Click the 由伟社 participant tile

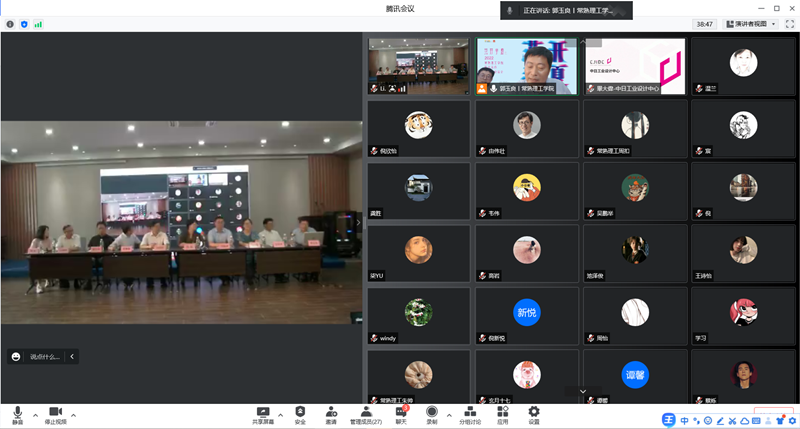(527, 129)
